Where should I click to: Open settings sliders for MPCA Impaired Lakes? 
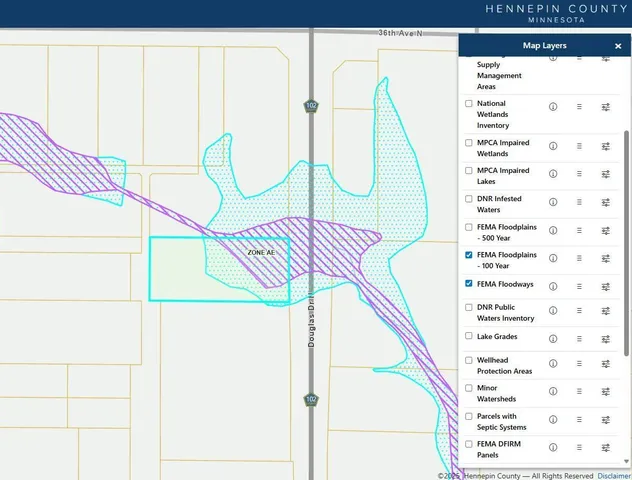coord(606,171)
